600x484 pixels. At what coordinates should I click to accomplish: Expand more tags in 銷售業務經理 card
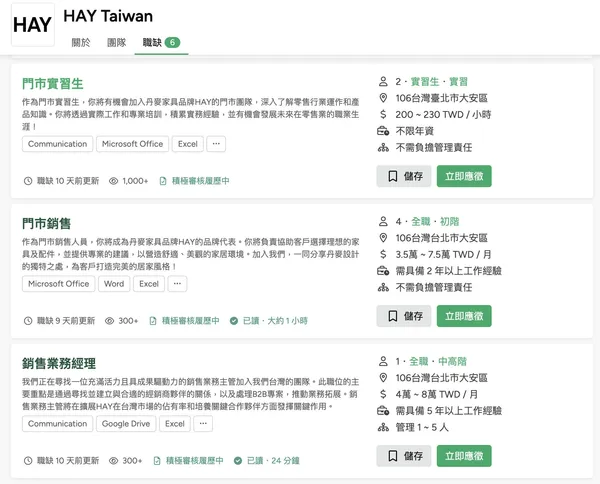pos(203,424)
